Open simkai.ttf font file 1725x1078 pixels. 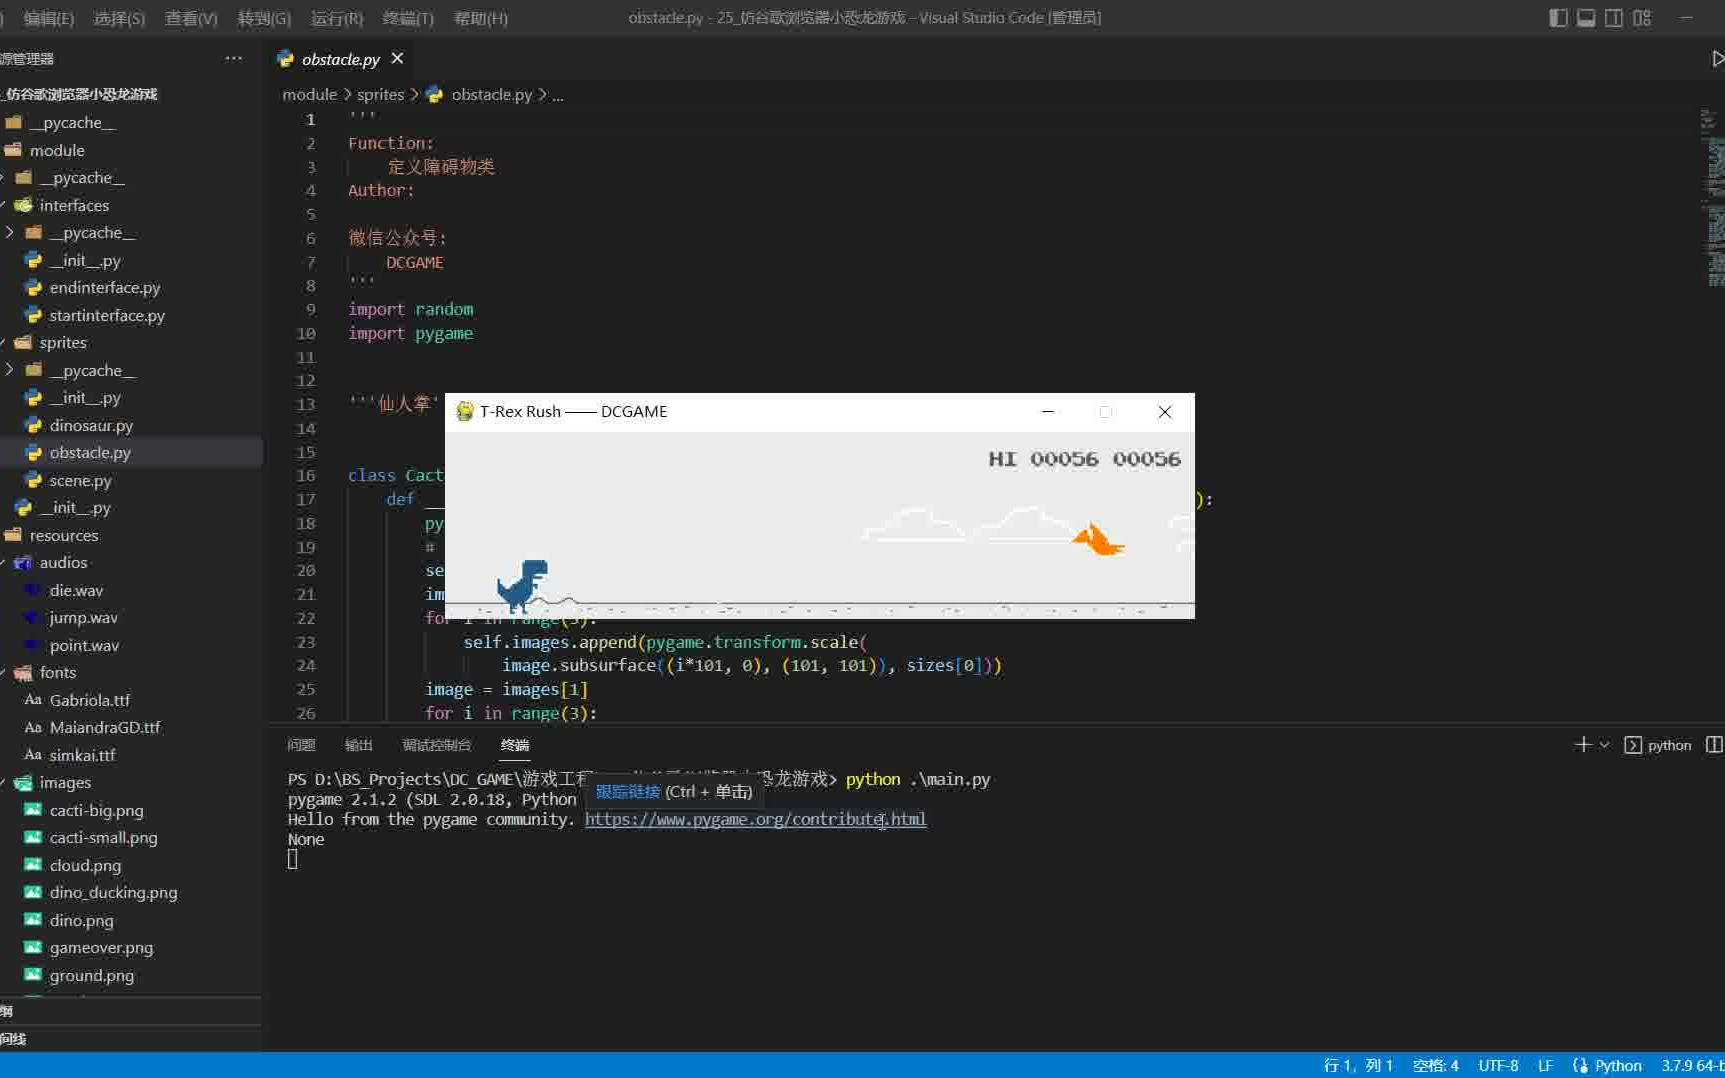[x=82, y=755]
